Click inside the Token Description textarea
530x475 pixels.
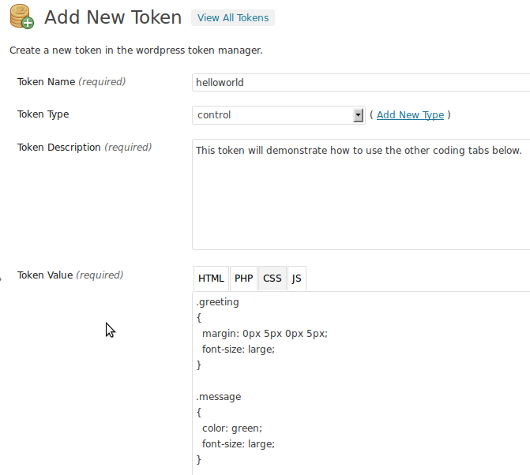361,194
